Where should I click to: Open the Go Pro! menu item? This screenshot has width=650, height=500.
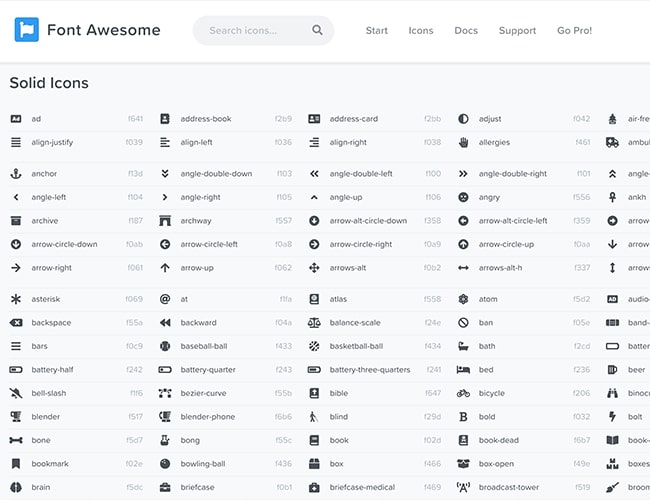[x=574, y=30]
